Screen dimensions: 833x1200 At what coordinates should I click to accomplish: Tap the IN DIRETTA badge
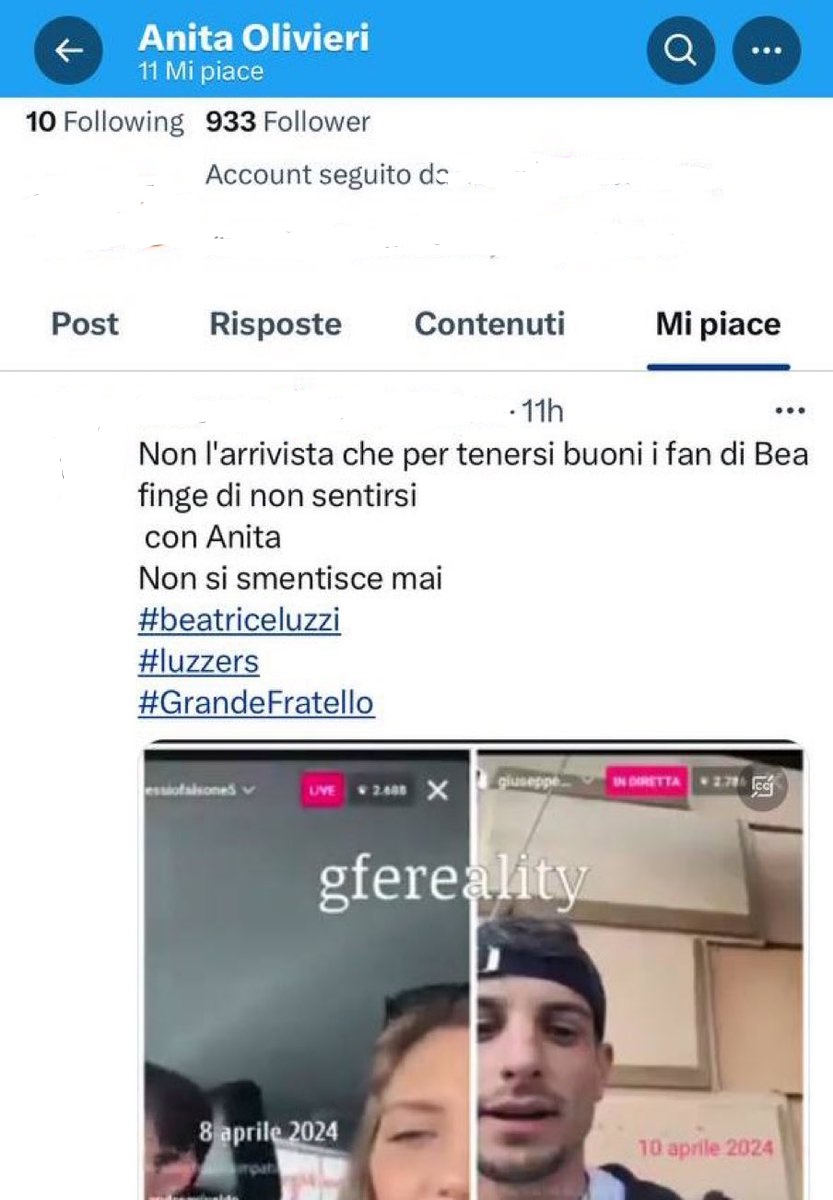(647, 781)
